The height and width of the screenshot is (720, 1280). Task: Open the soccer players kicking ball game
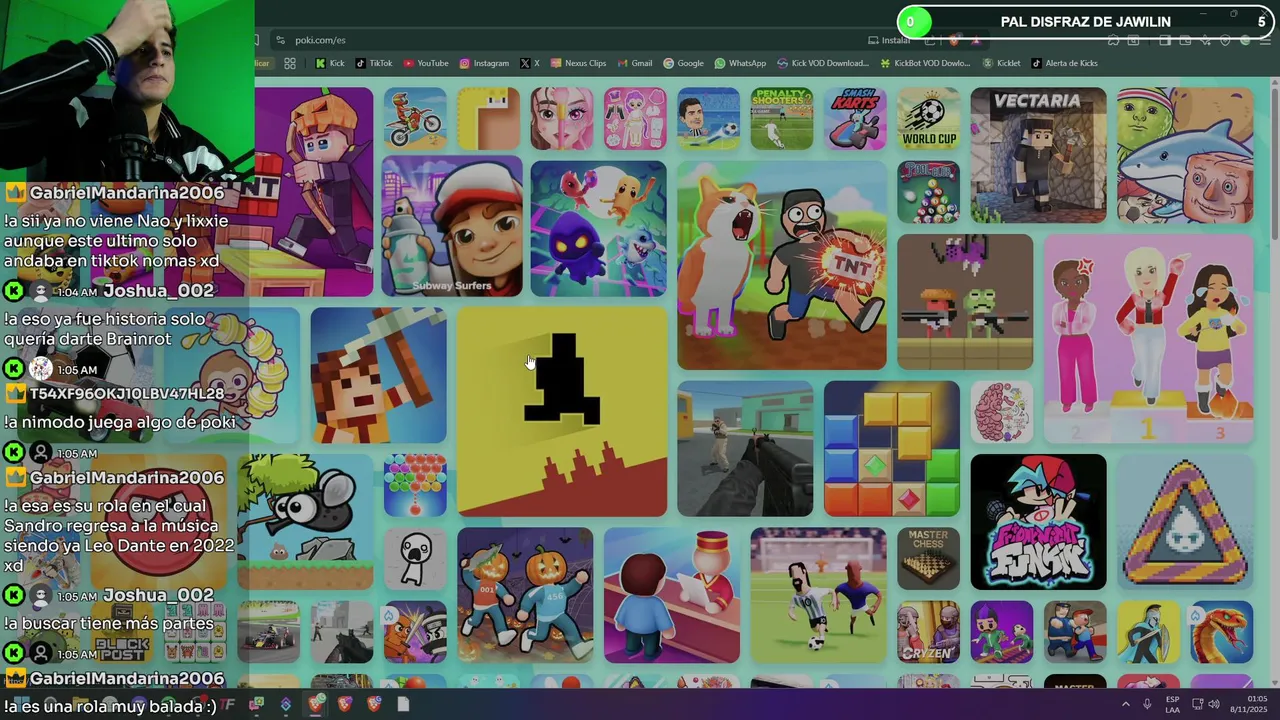click(818, 595)
